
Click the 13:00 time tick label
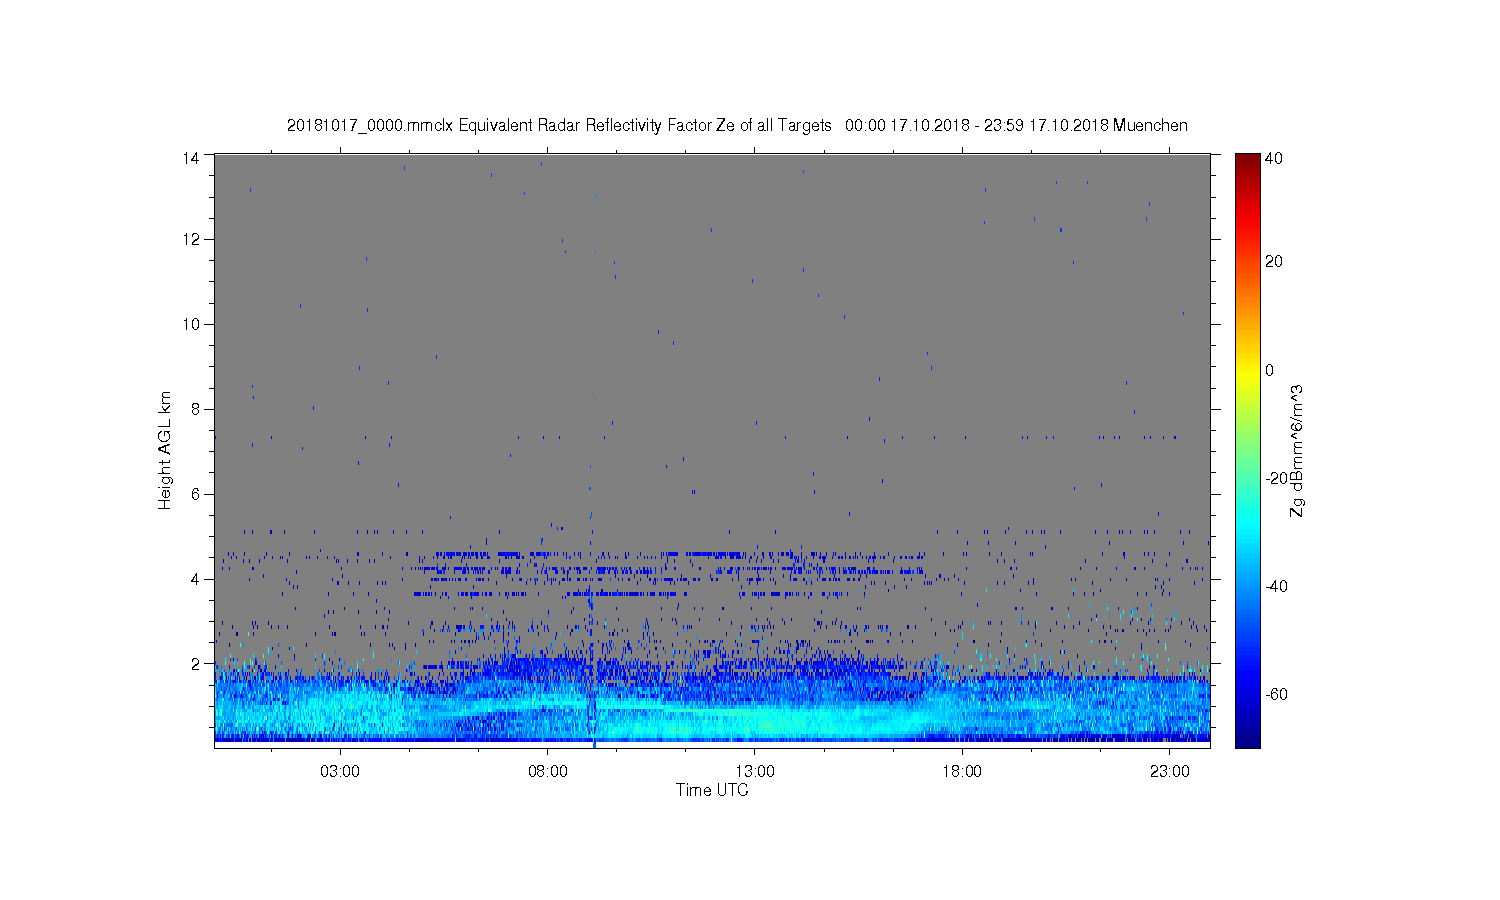[755, 772]
